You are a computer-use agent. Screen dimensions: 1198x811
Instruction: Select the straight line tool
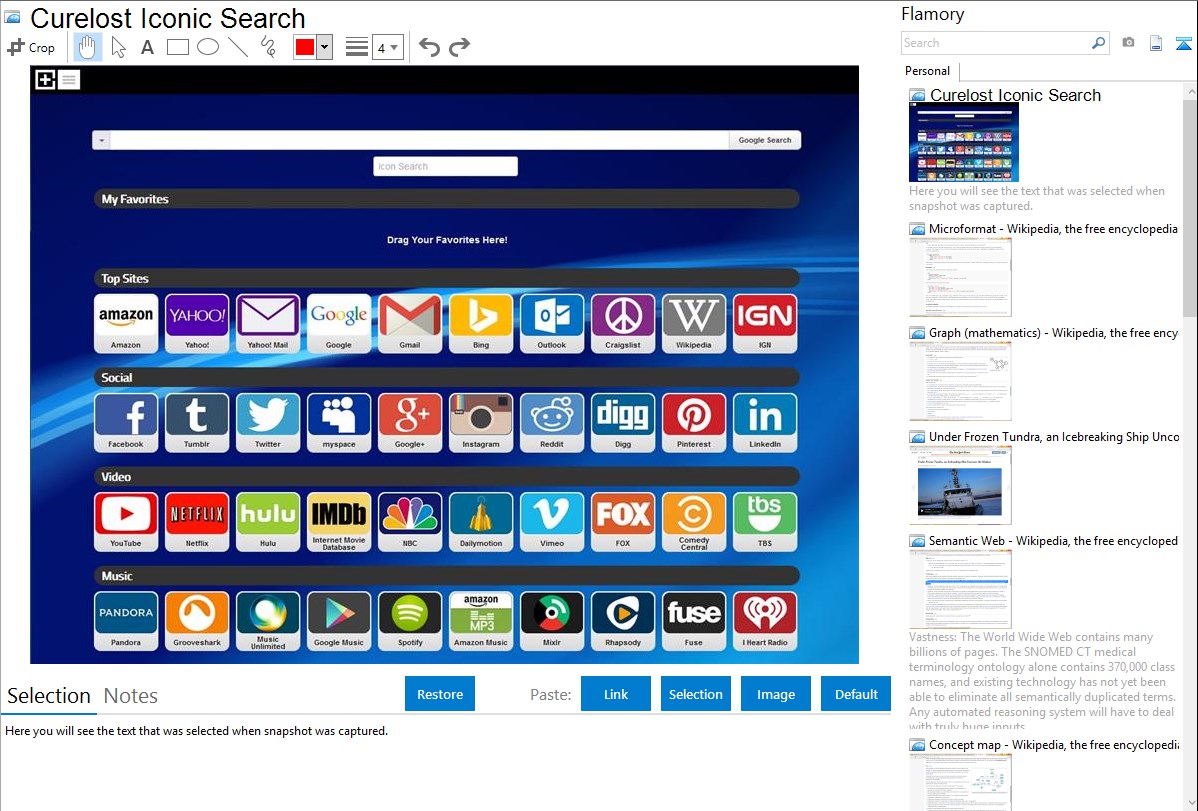238,47
